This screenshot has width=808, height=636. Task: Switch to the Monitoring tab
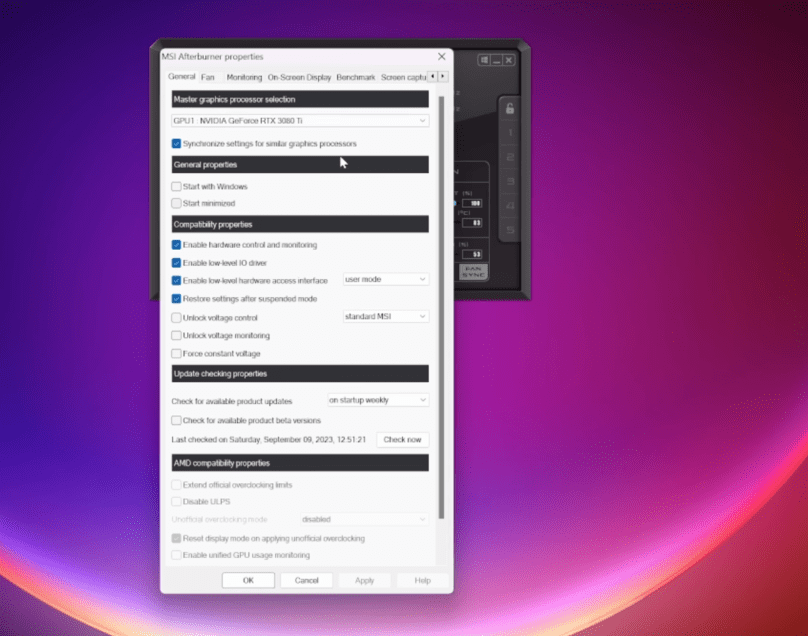243,77
